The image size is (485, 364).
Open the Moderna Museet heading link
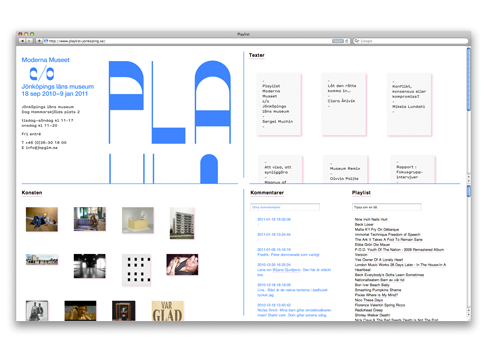[x=45, y=60]
